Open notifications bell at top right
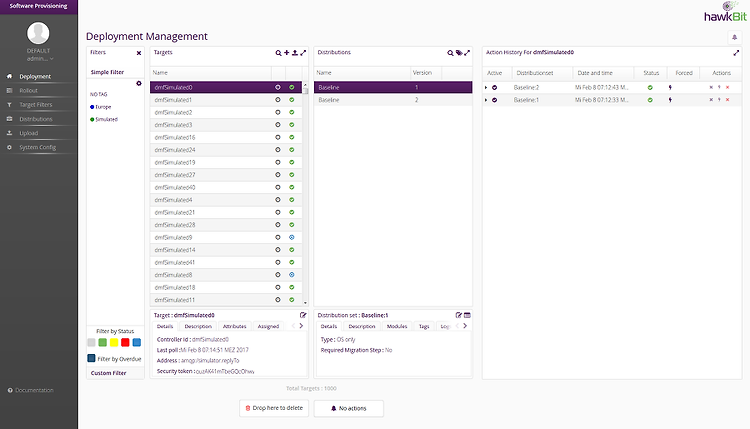Image resolution: width=750 pixels, height=429 pixels. click(735, 37)
